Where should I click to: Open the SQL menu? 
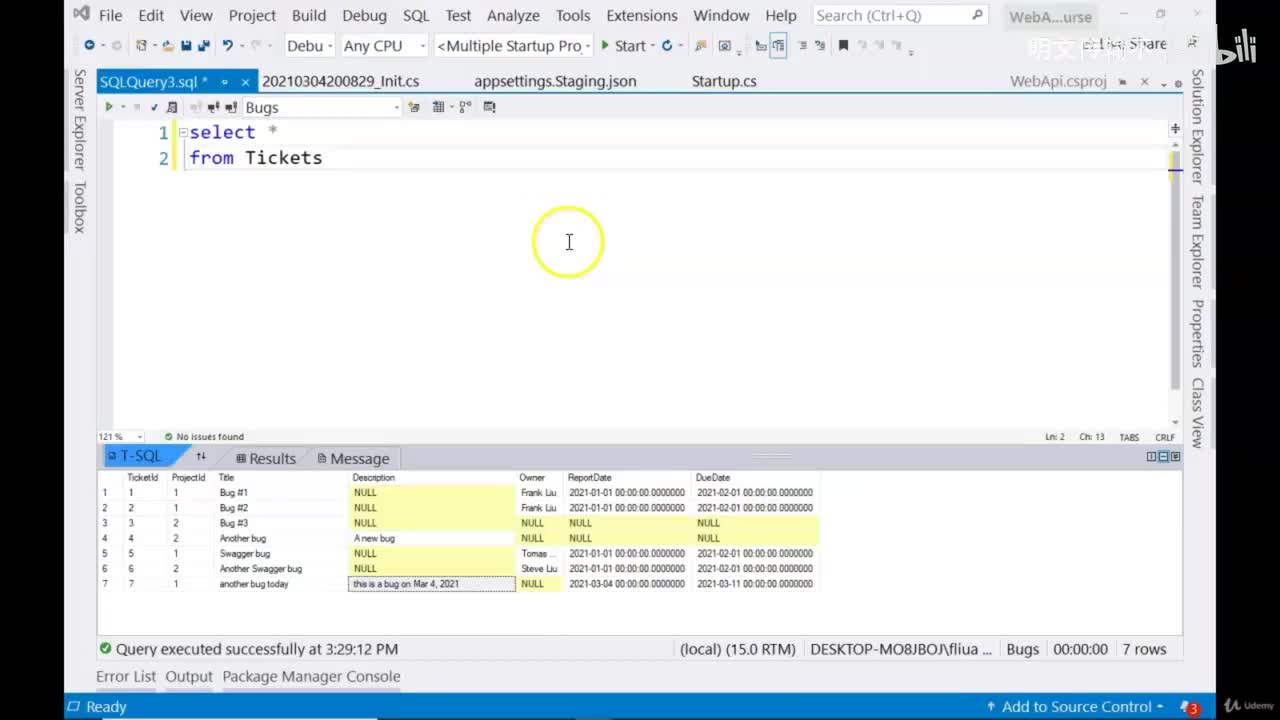416,15
